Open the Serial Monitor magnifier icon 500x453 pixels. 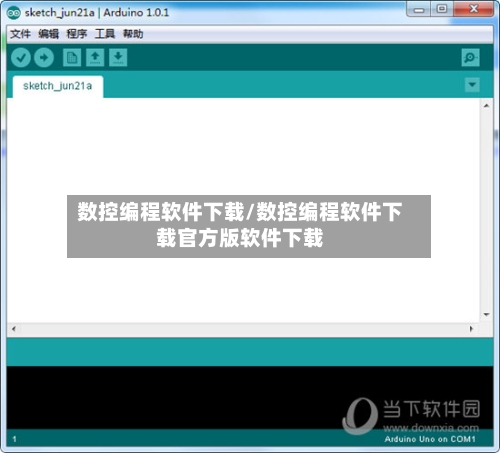tap(470, 58)
